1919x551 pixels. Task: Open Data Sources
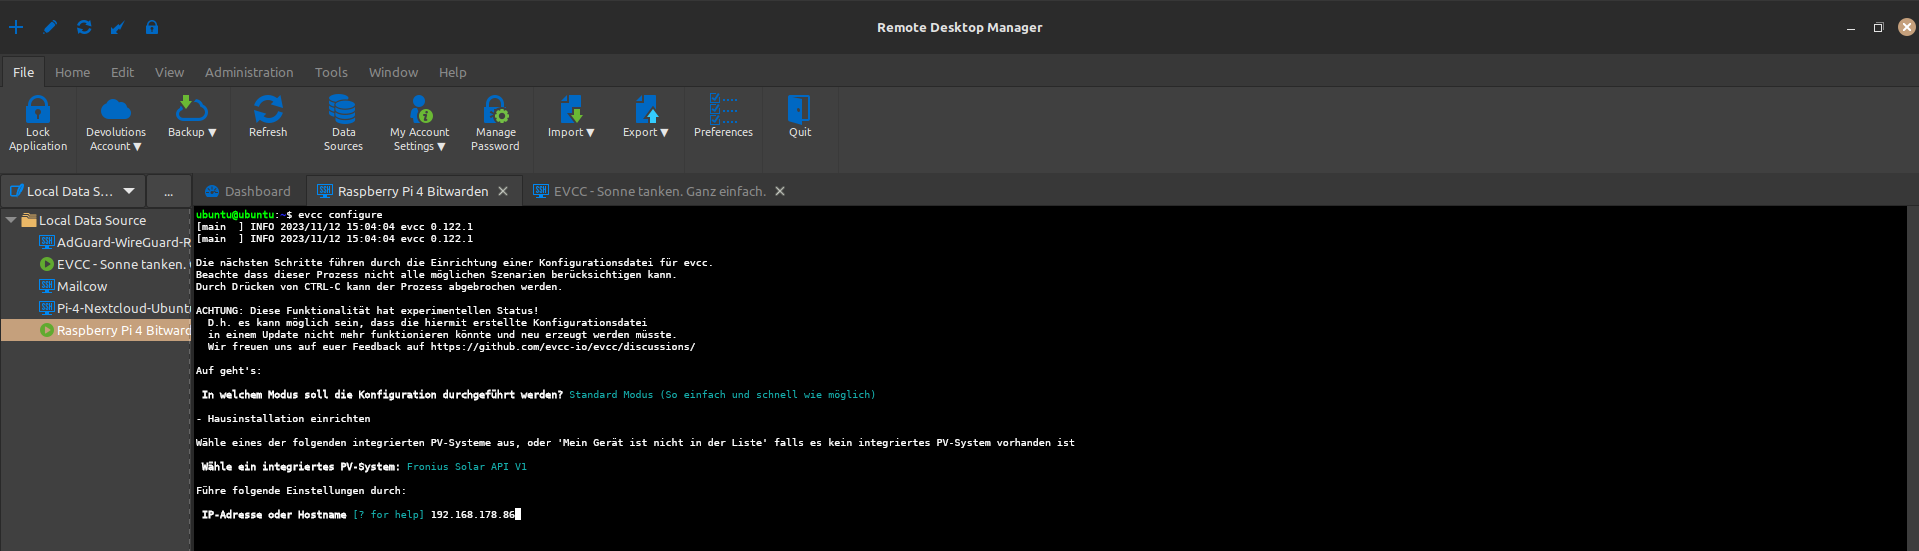click(343, 110)
